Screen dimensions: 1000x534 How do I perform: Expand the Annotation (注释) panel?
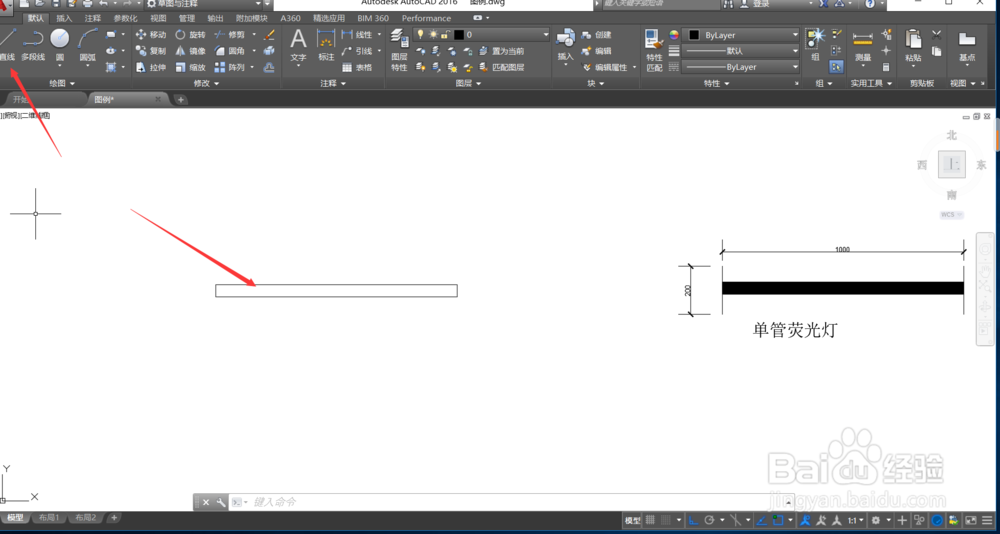click(333, 84)
